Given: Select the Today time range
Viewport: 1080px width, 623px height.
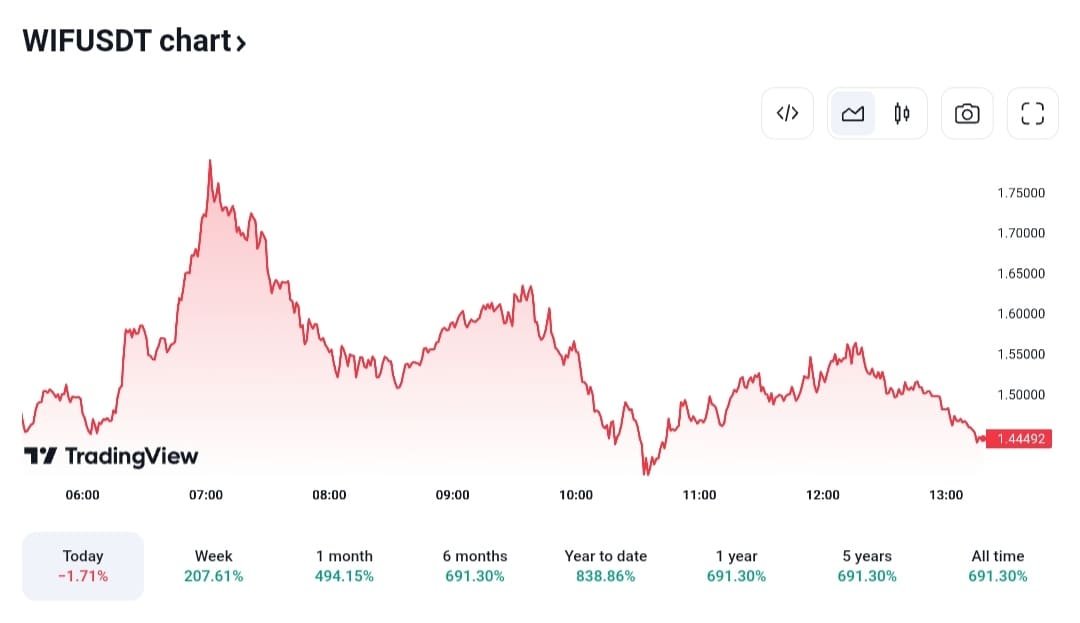Looking at the screenshot, I should (83, 566).
